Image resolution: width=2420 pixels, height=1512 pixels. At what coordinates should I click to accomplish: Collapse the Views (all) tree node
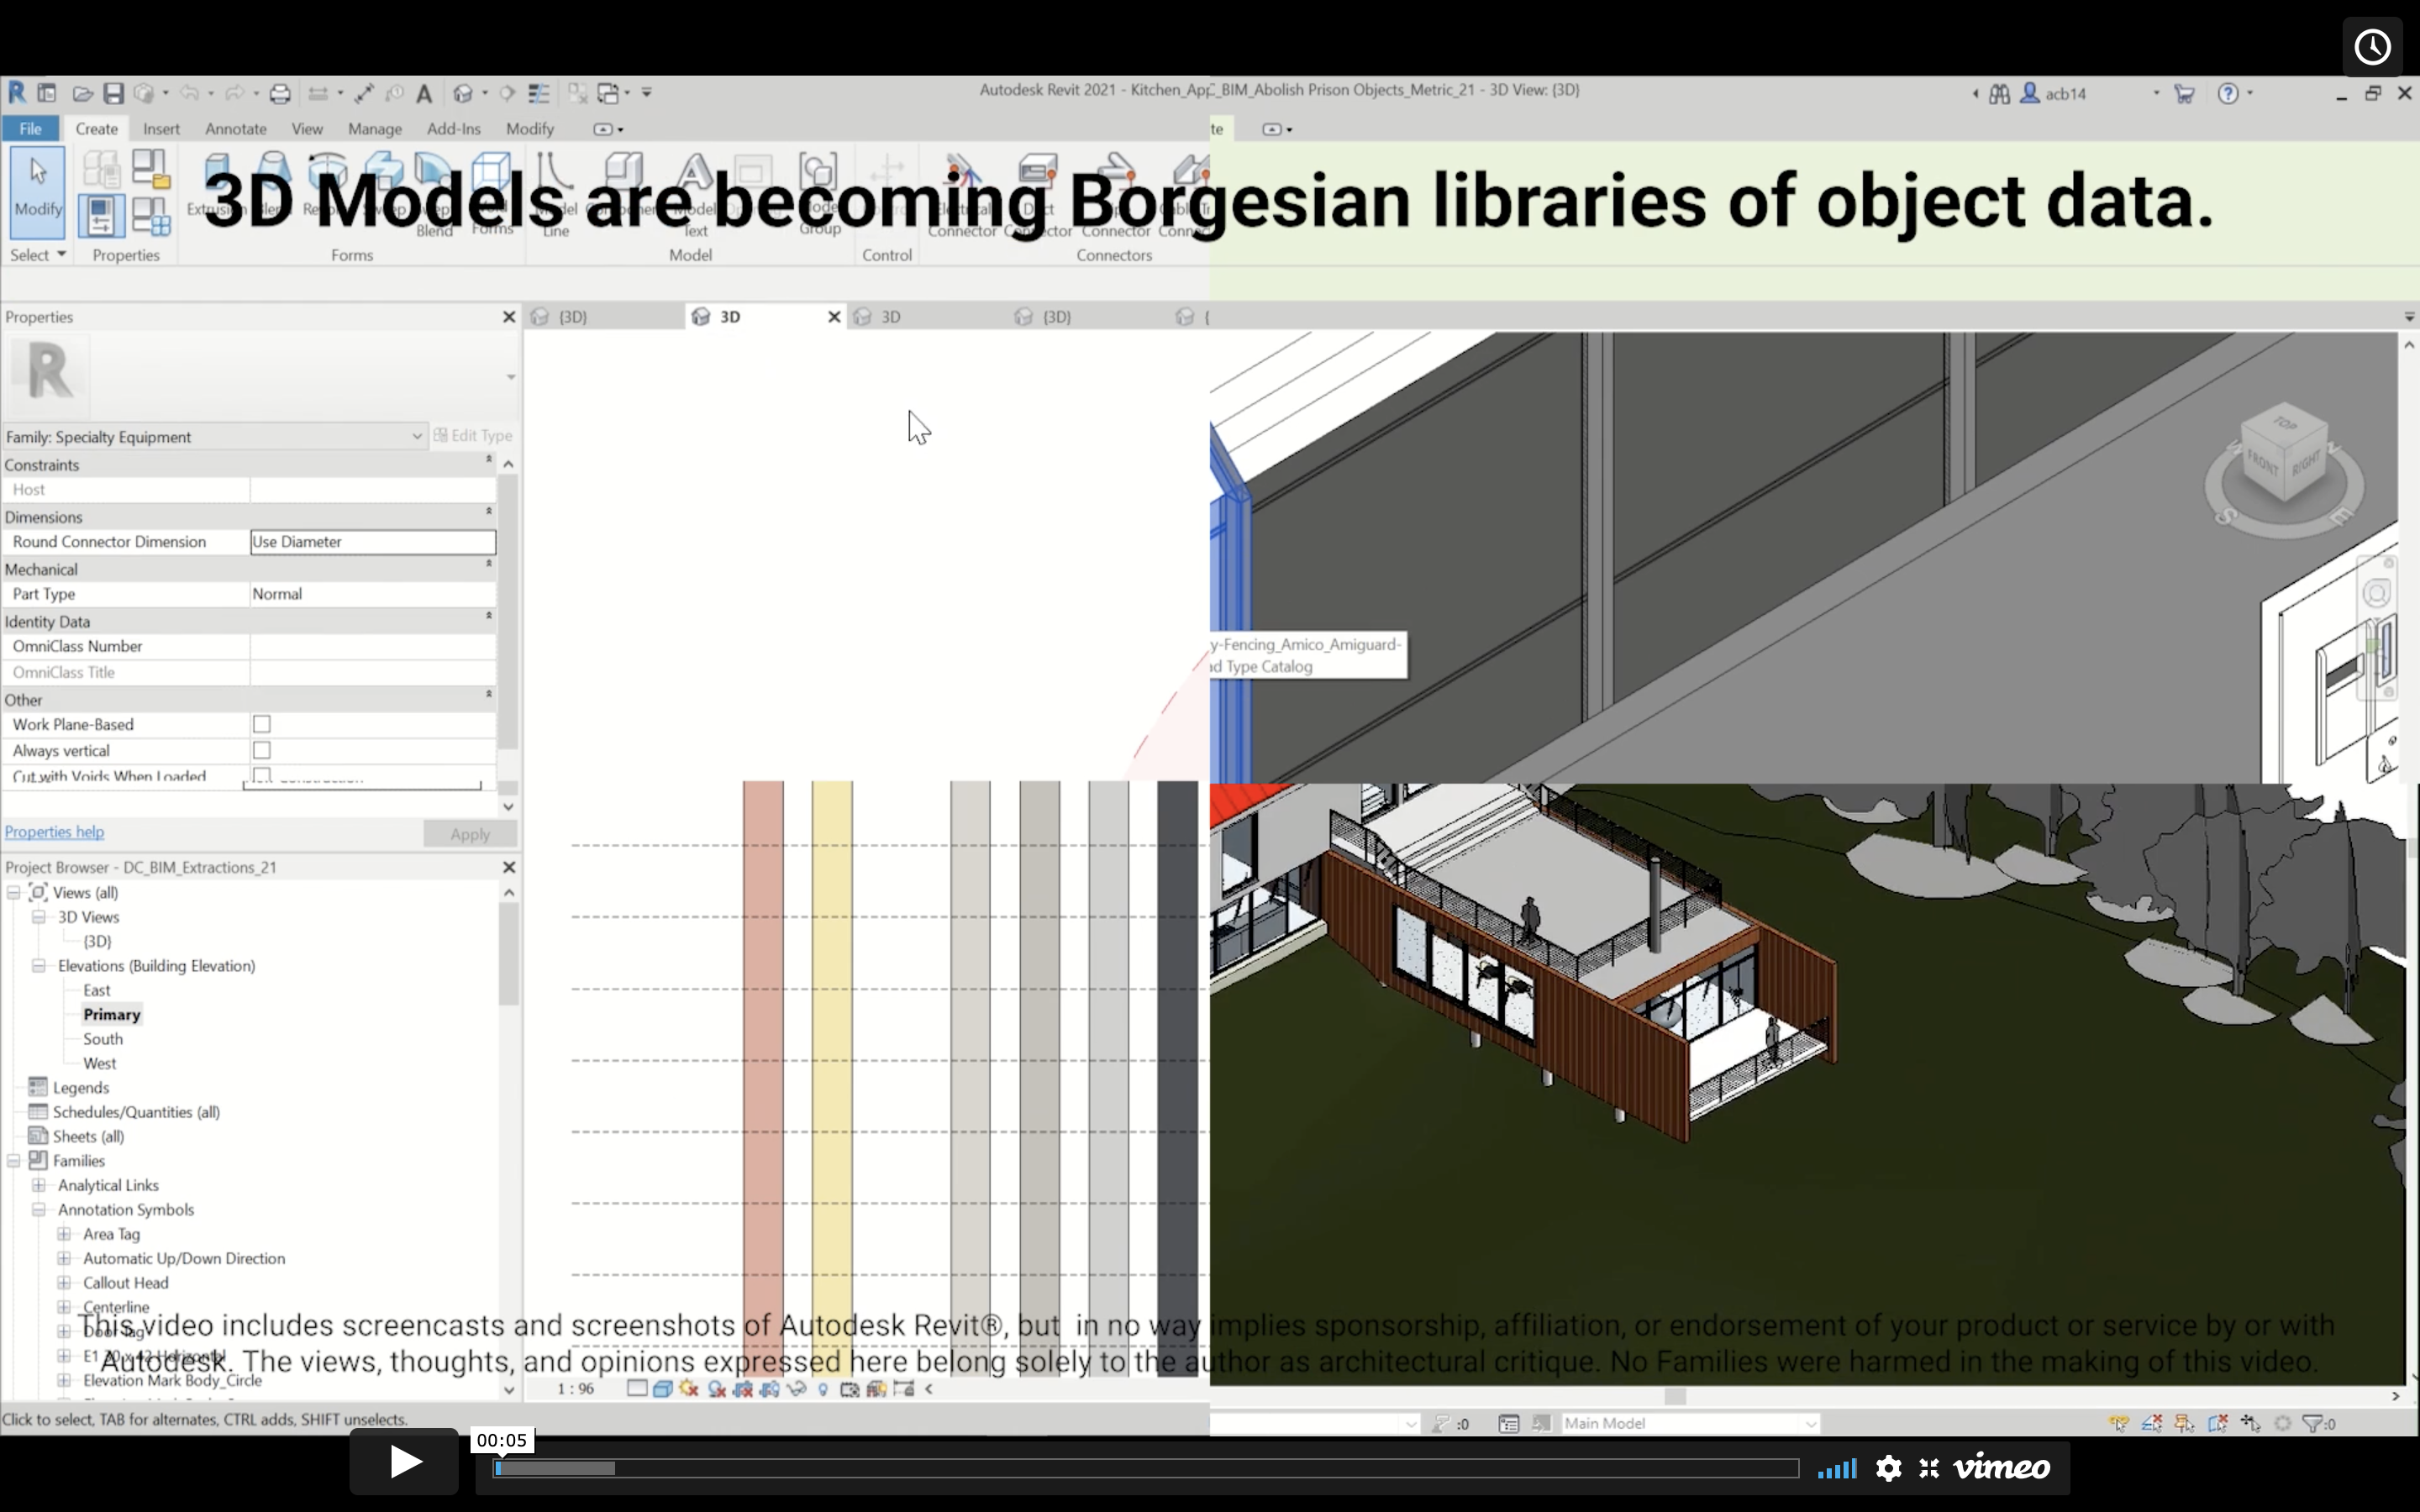point(14,892)
